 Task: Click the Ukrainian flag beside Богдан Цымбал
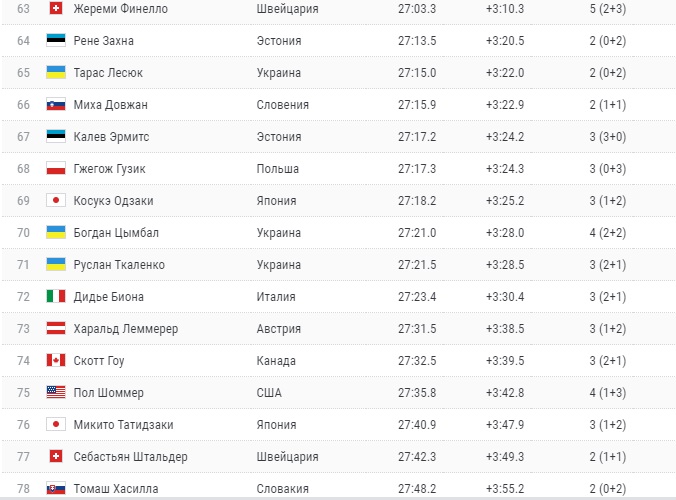(56, 233)
